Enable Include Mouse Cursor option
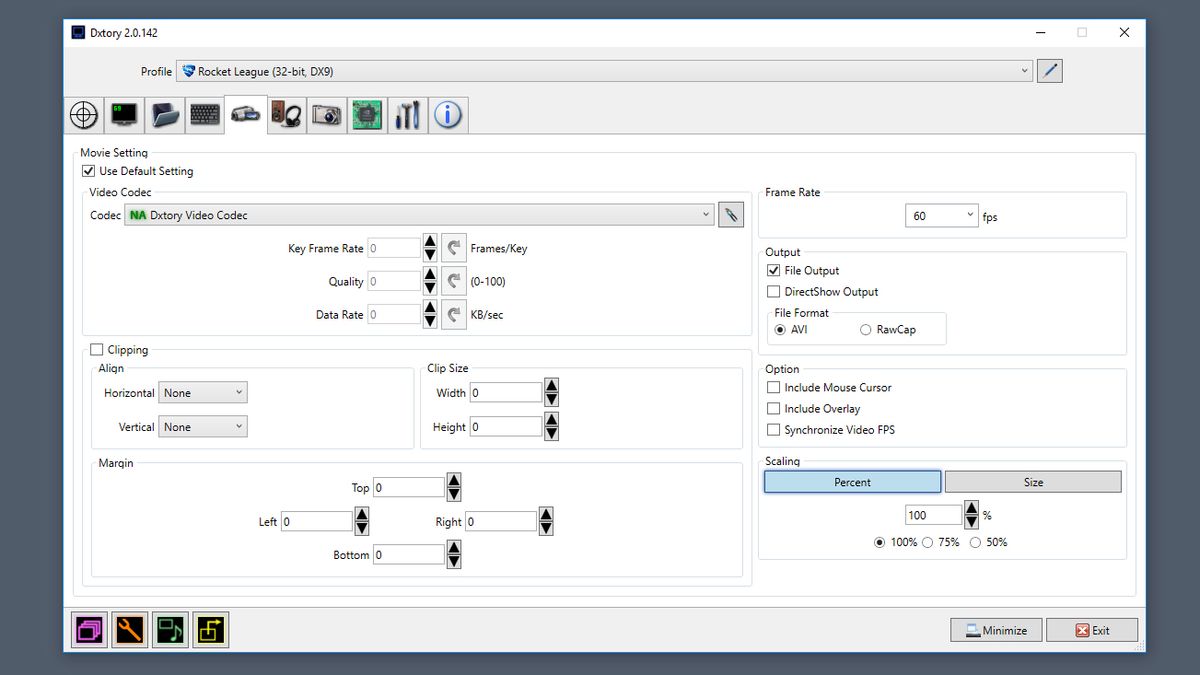Image resolution: width=1200 pixels, height=675 pixels. 773,387
